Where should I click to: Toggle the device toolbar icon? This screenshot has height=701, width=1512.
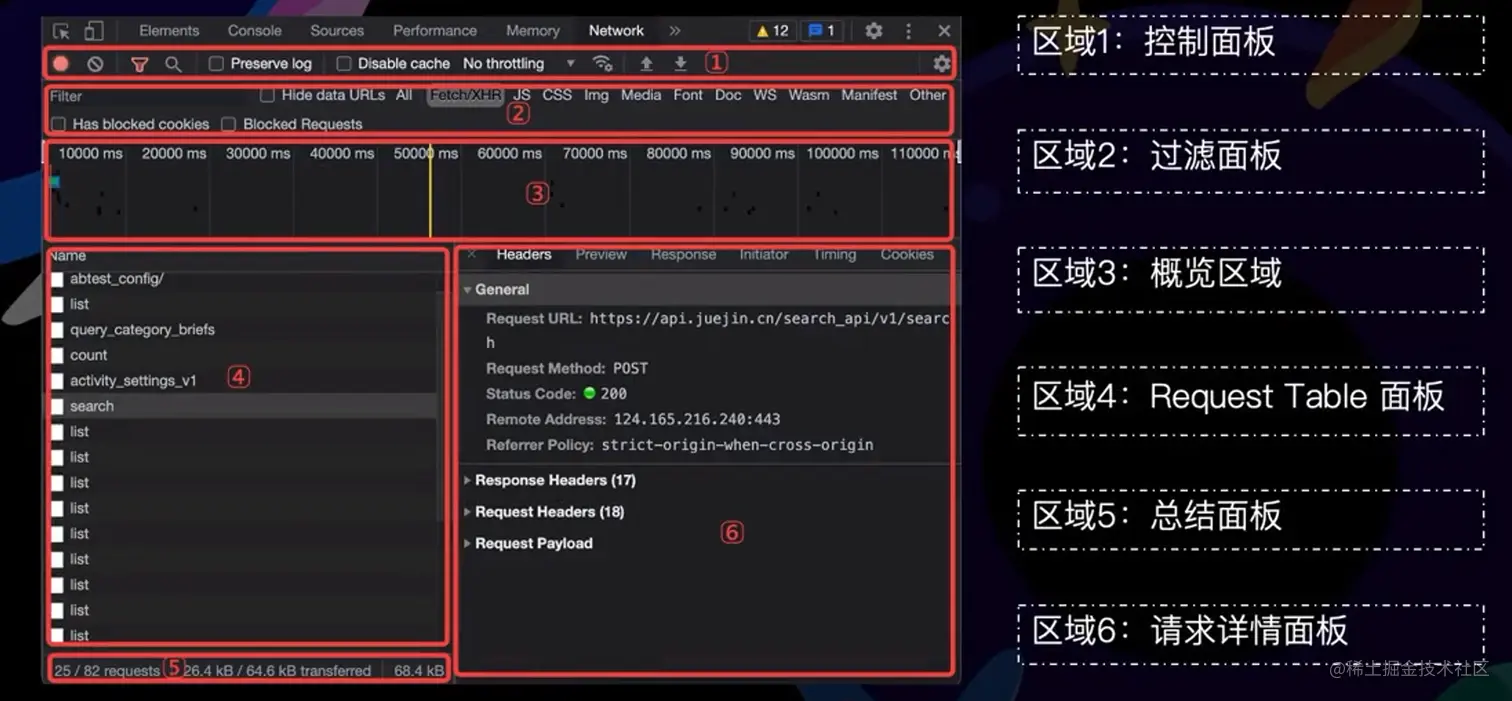pyautogui.click(x=93, y=31)
